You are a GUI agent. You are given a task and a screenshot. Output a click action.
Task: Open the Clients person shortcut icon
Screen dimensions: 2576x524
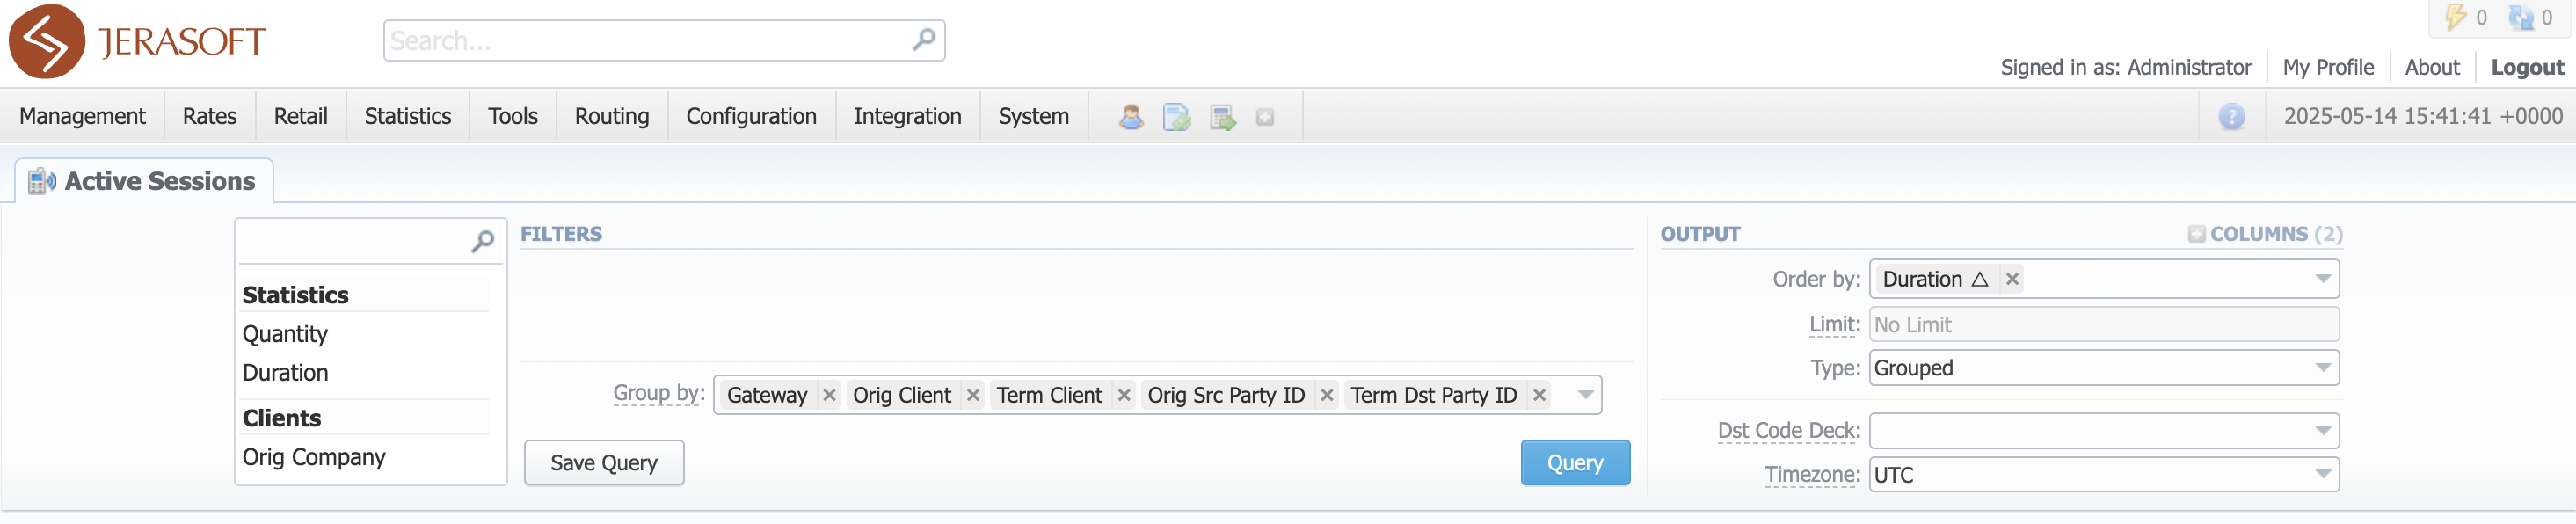1131,117
